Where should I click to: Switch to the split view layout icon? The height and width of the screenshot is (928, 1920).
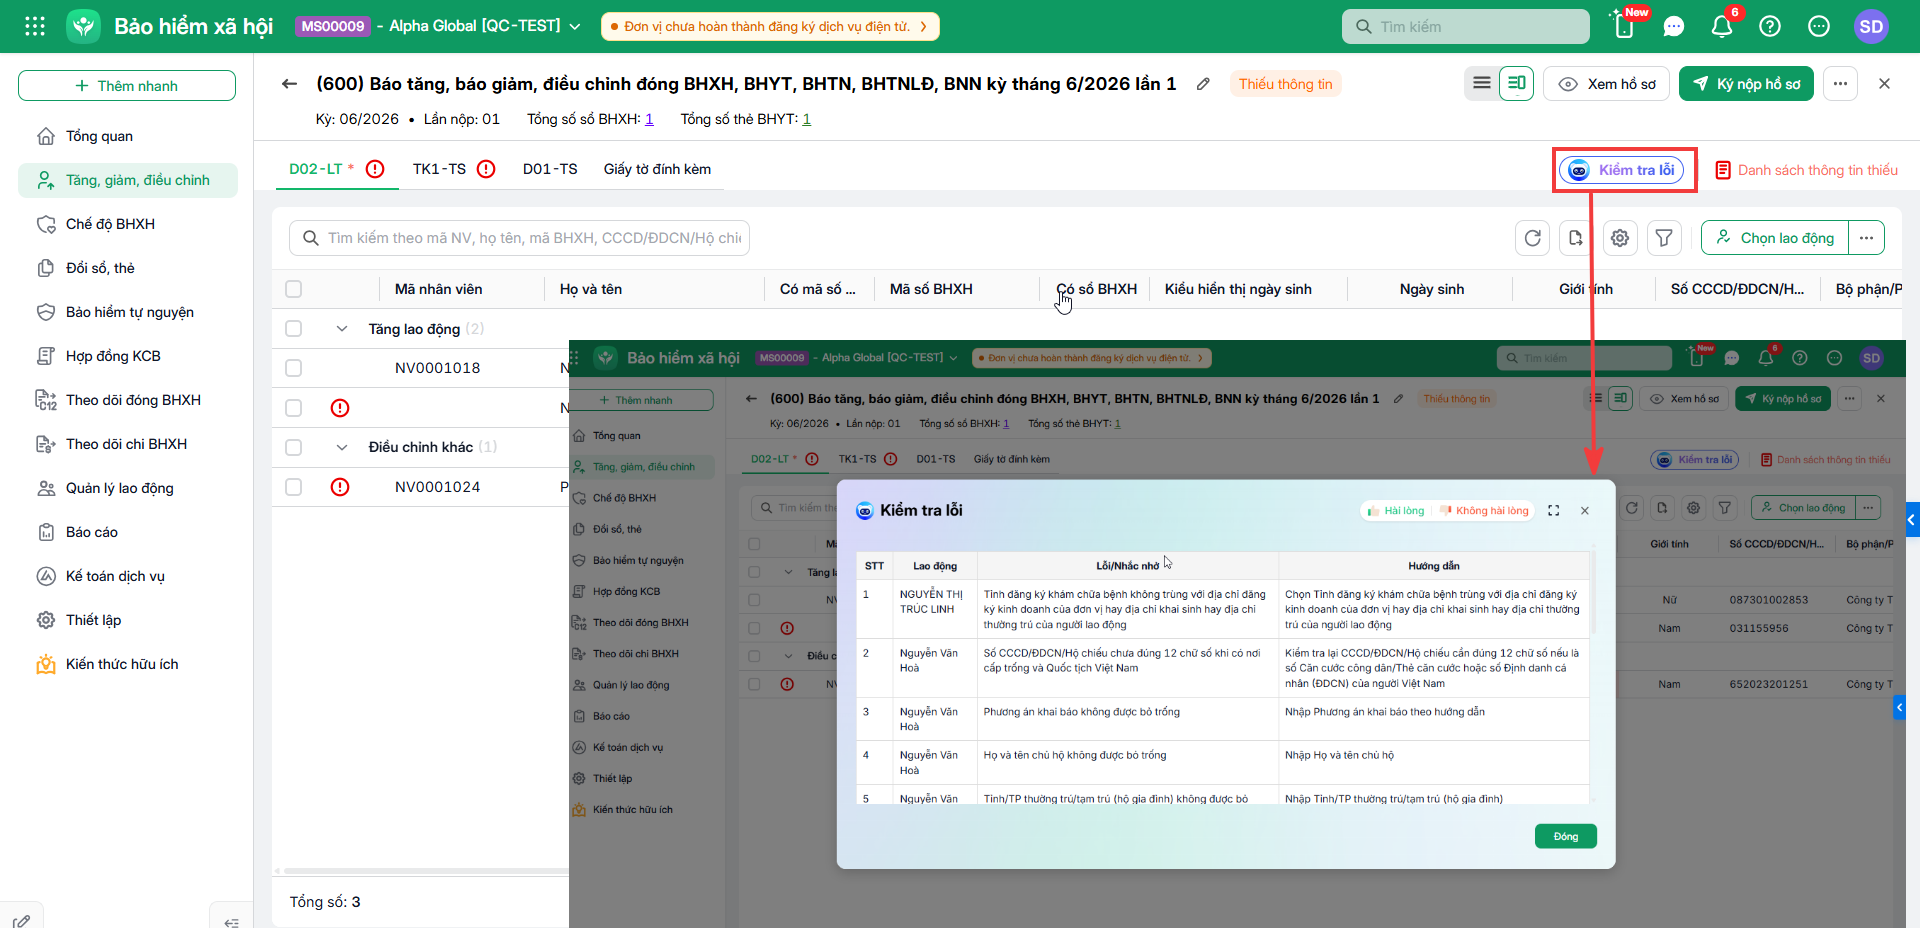[1517, 83]
